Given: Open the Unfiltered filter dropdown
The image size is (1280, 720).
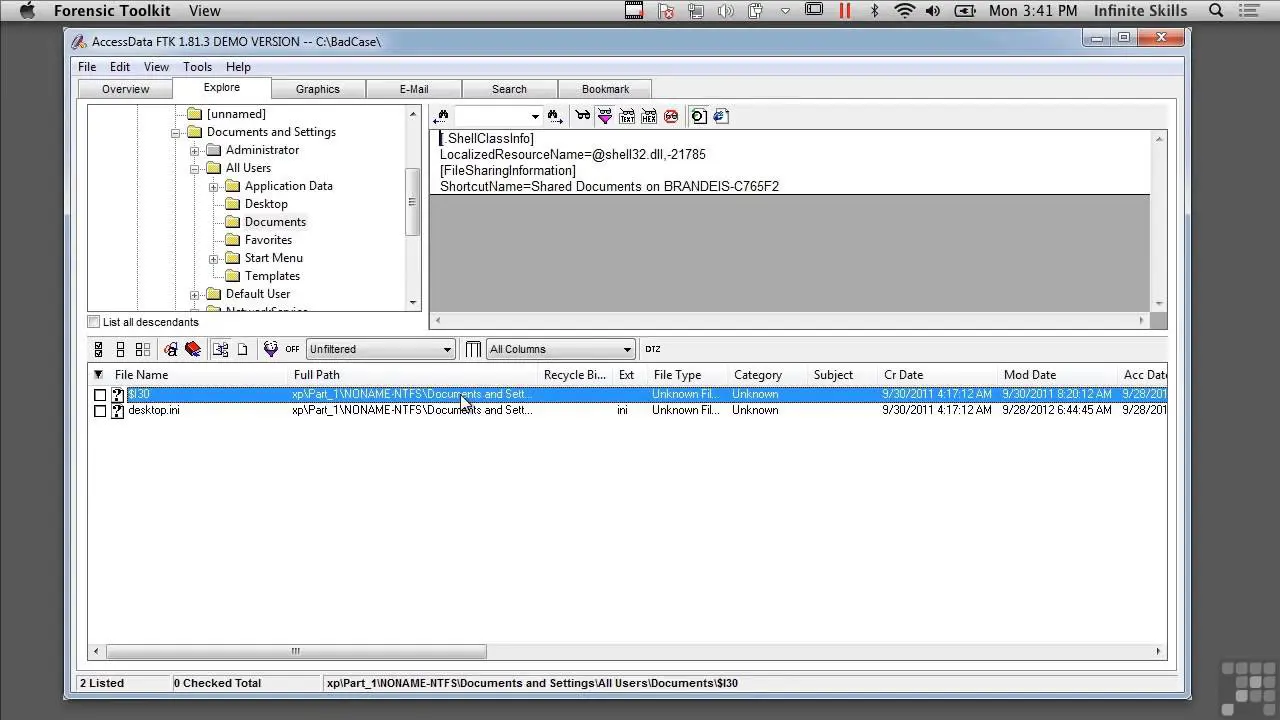Looking at the screenshot, I should pyautogui.click(x=447, y=349).
